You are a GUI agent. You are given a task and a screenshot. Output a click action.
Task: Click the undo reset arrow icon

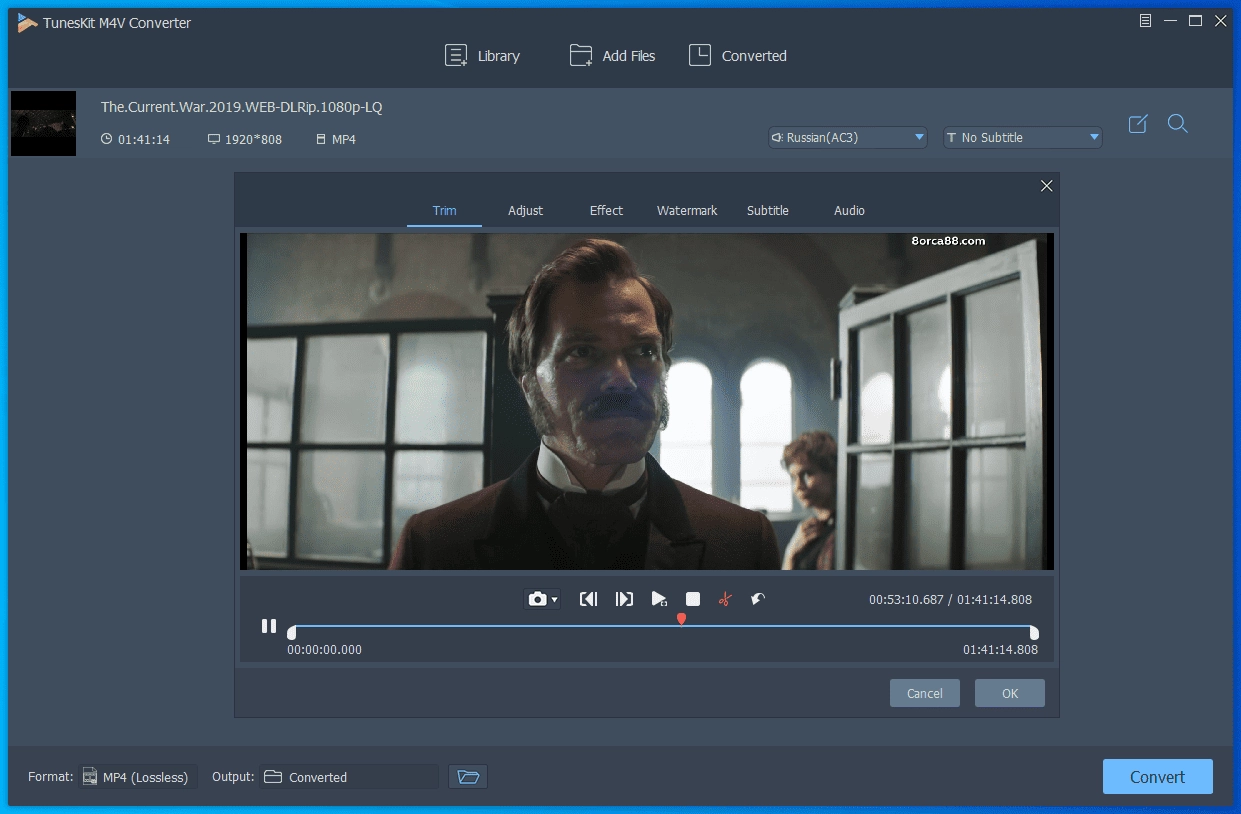tap(758, 599)
